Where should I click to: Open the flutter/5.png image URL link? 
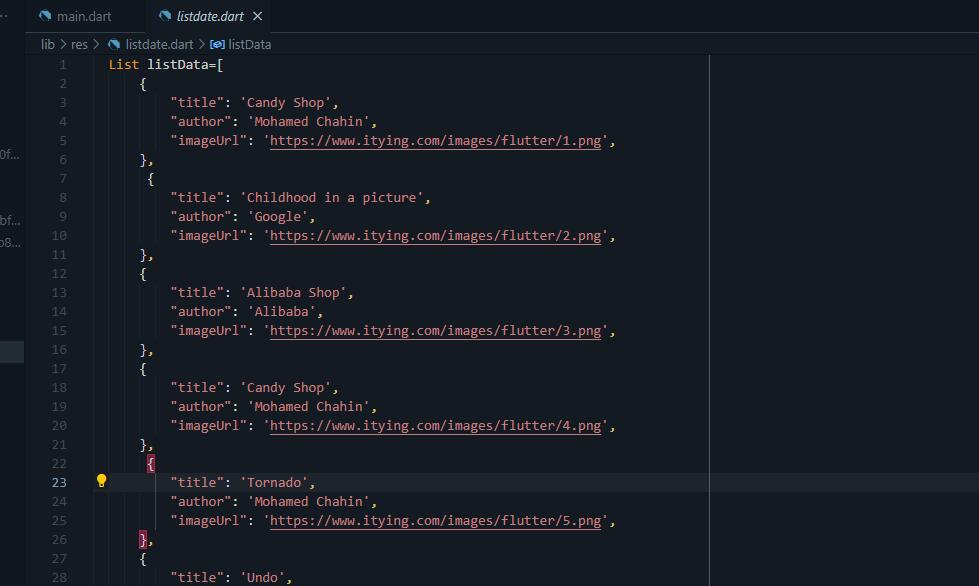click(435, 520)
